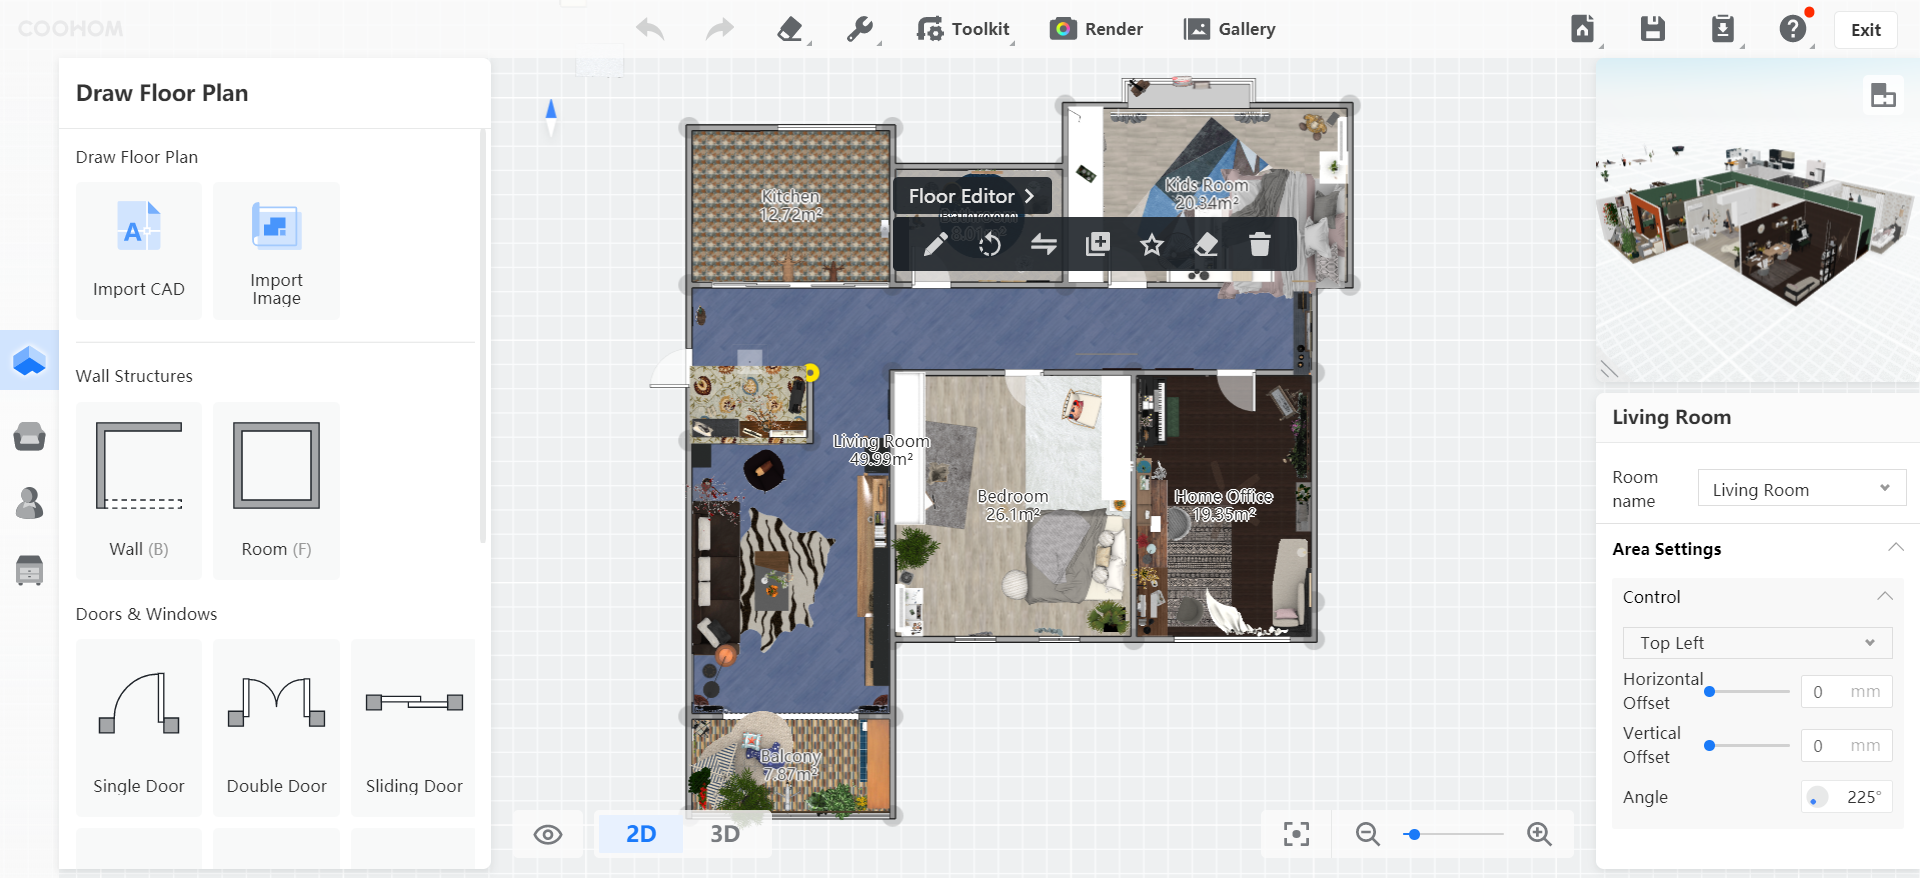Select the Room (F) drawing tool
Image resolution: width=1920 pixels, height=878 pixels.
click(277, 491)
